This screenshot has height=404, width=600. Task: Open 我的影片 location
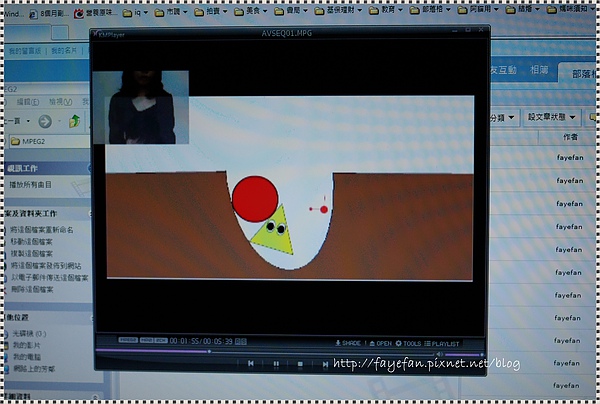tap(26, 345)
